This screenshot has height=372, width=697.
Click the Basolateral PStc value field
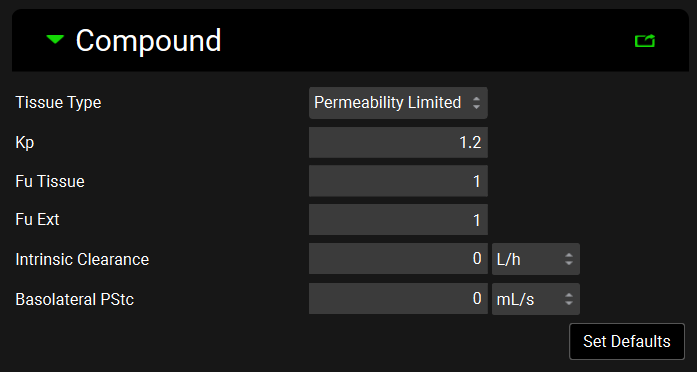[x=398, y=299]
